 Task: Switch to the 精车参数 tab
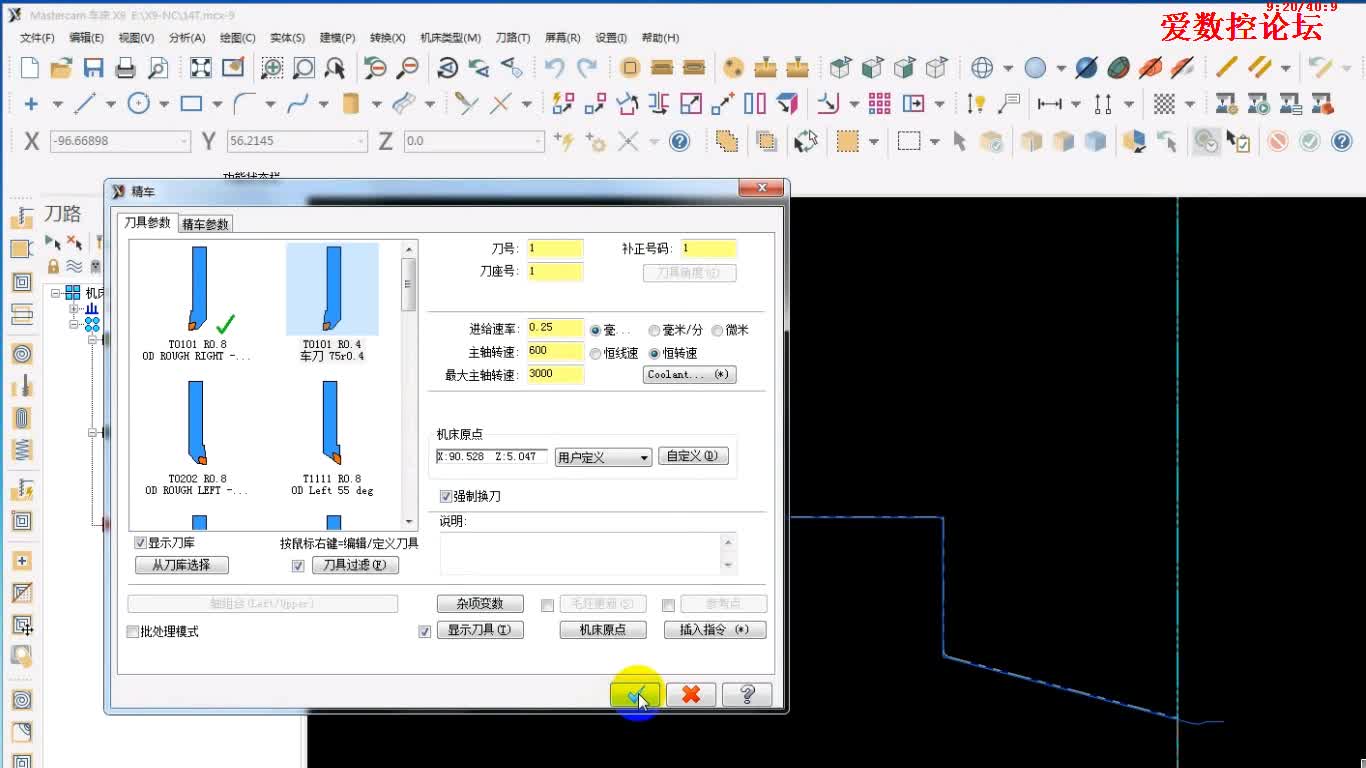205,224
